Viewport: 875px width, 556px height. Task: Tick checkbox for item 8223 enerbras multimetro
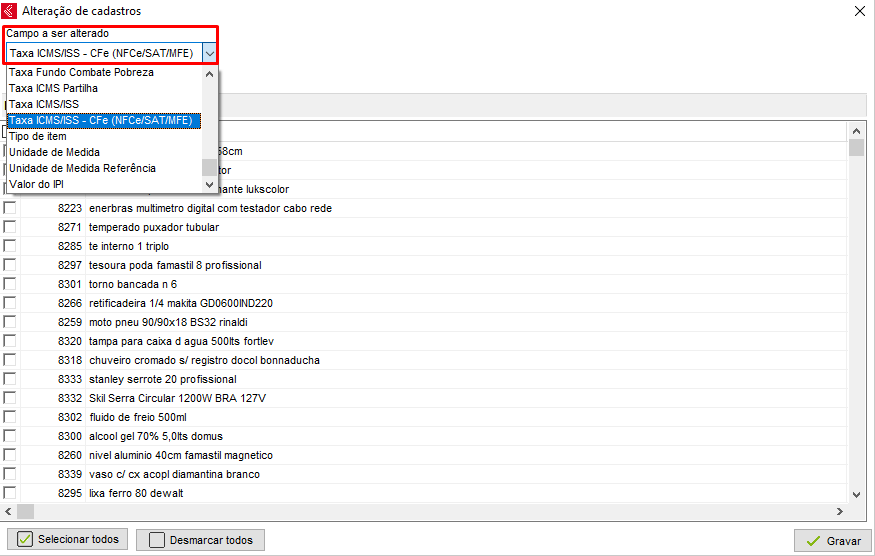pos(10,208)
